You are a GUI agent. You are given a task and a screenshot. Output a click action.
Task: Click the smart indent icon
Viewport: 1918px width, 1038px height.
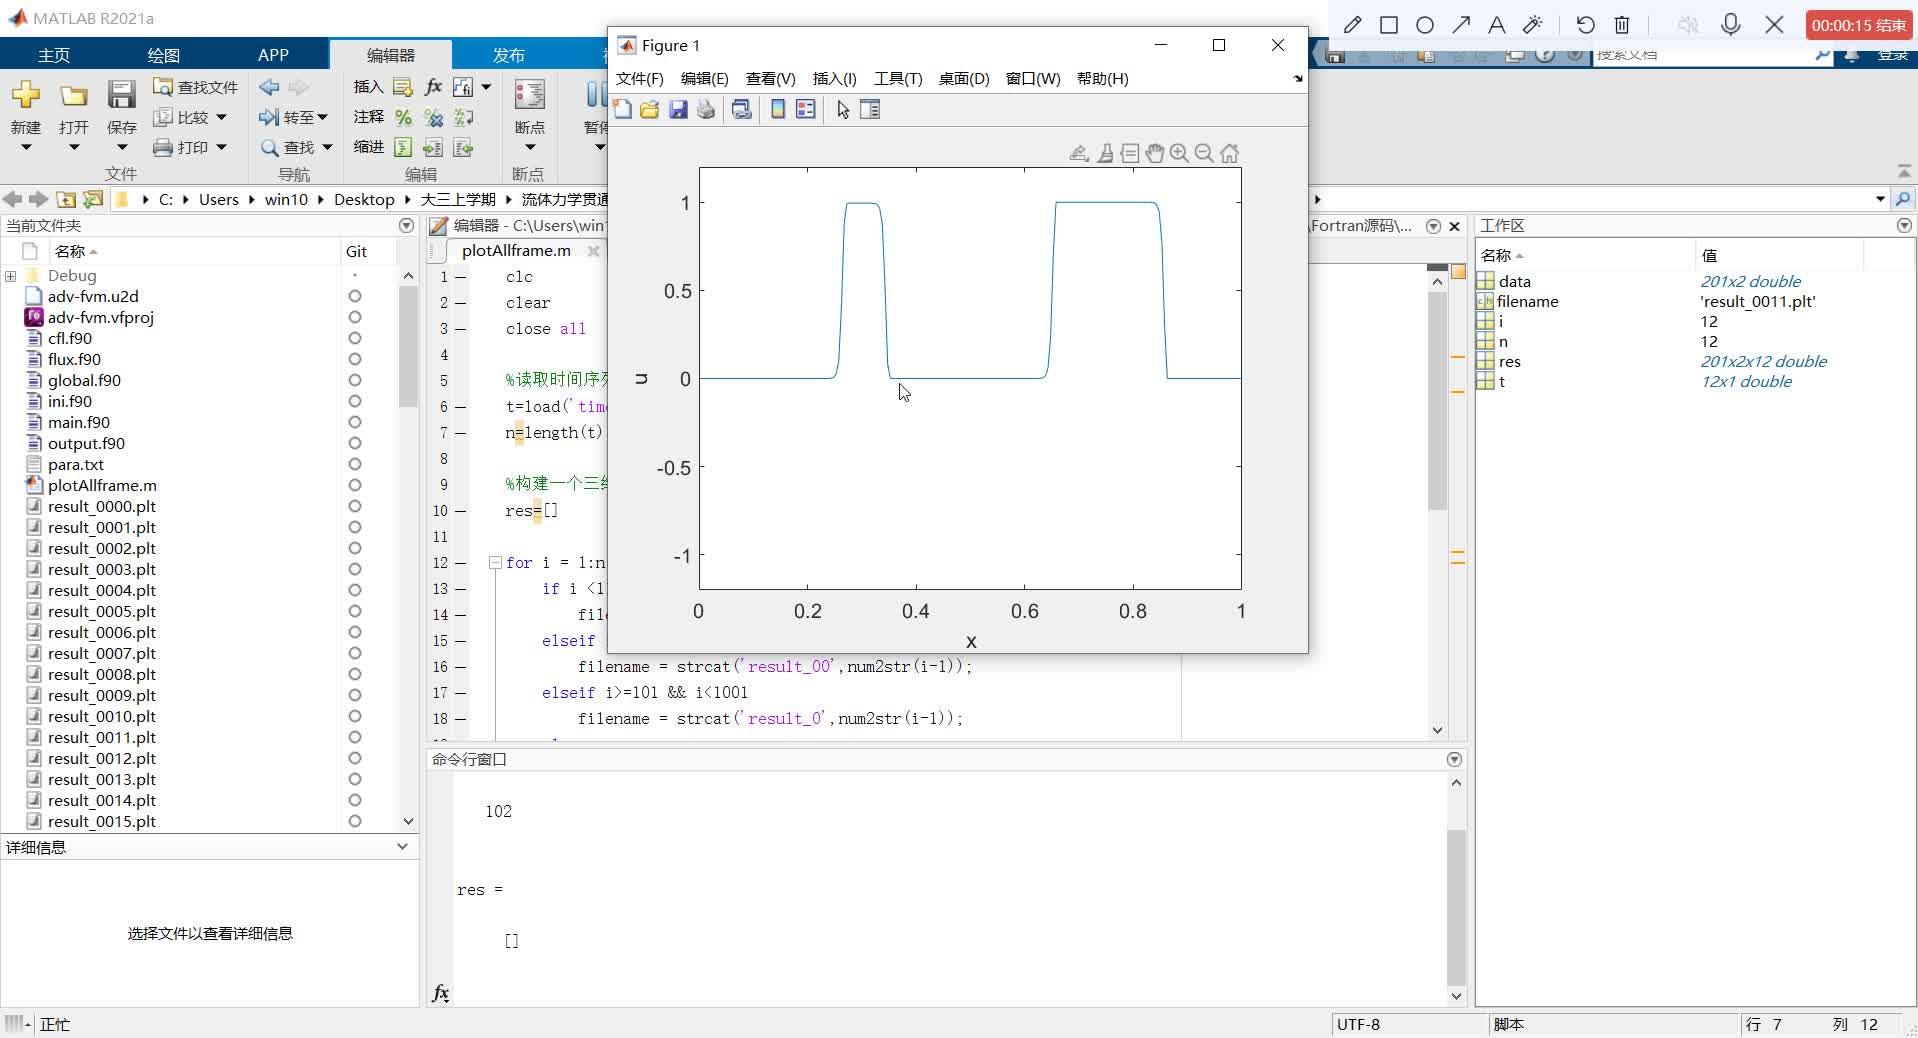pos(403,147)
